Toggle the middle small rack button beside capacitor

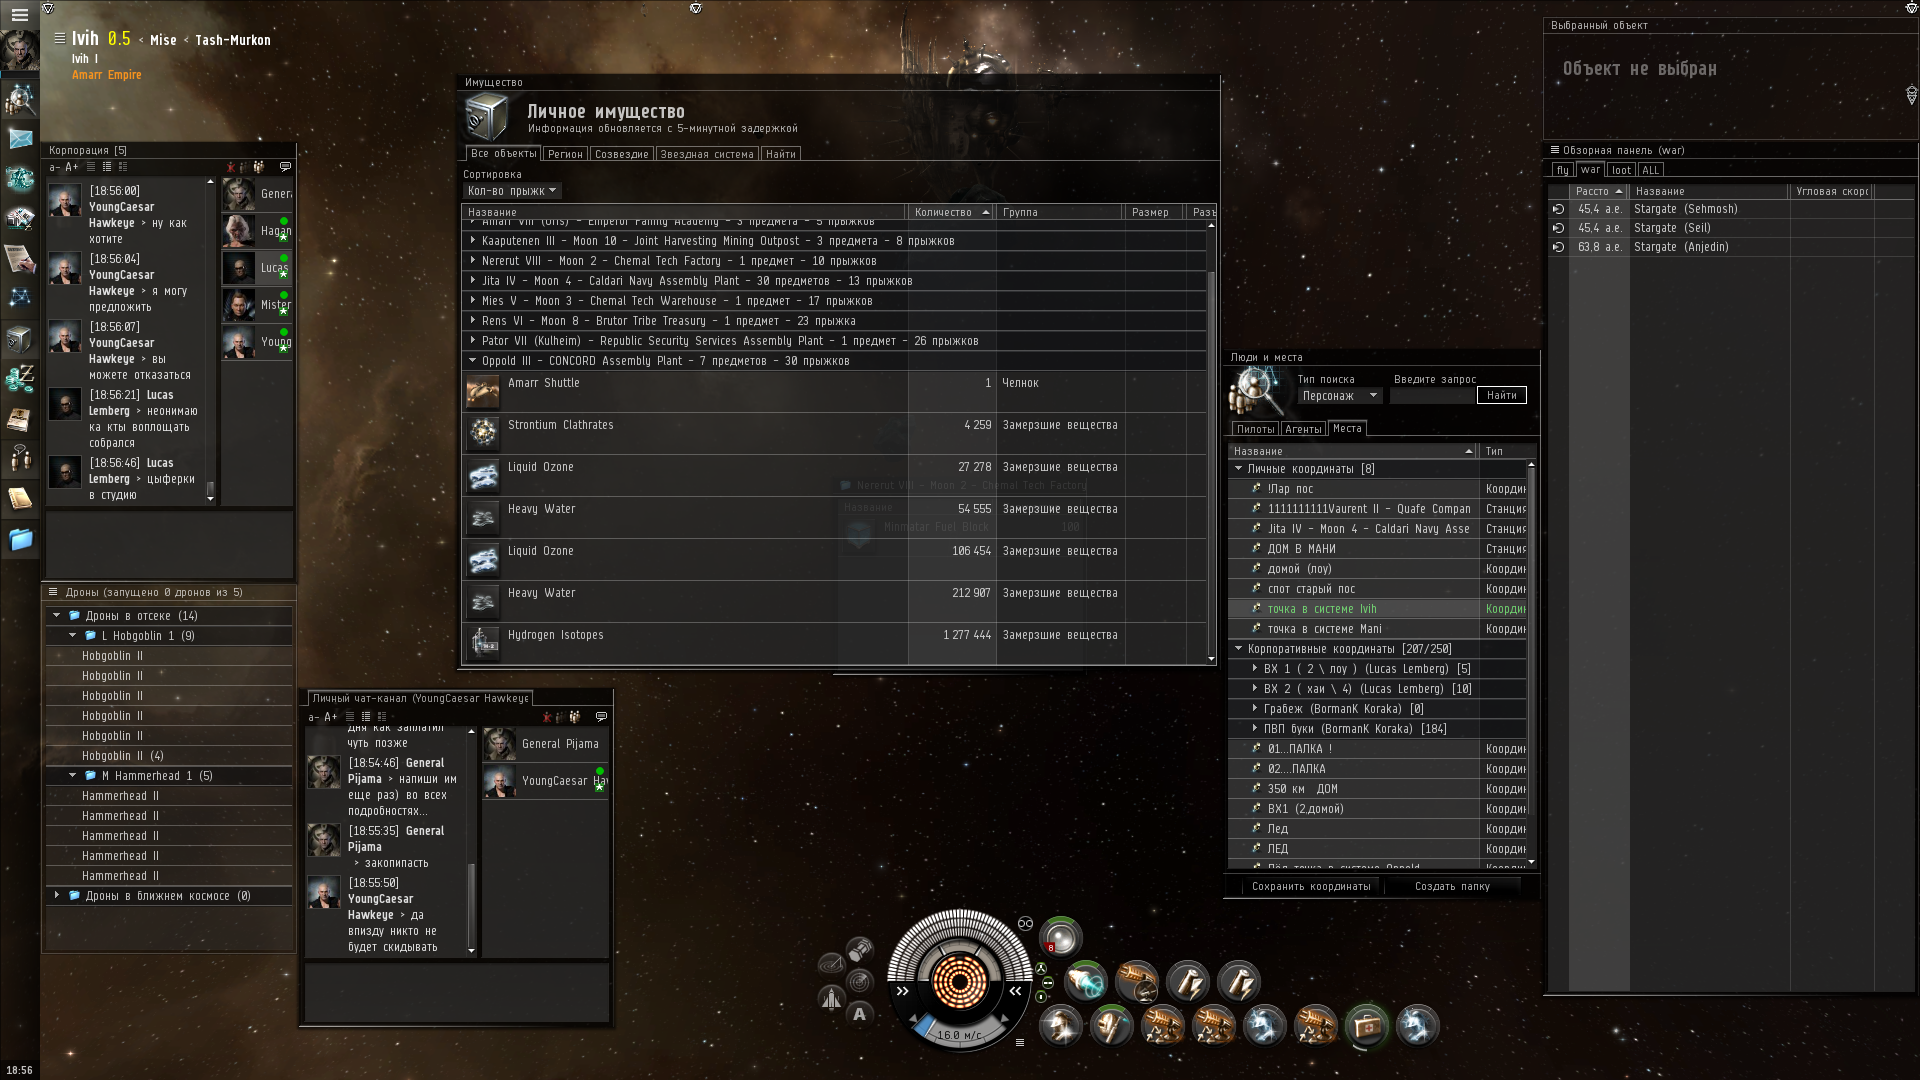click(1047, 982)
